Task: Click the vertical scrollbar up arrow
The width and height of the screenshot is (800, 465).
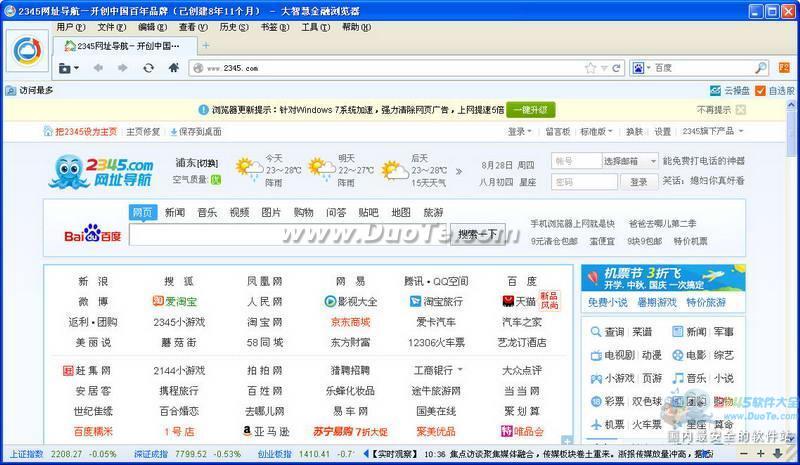Action: click(791, 105)
